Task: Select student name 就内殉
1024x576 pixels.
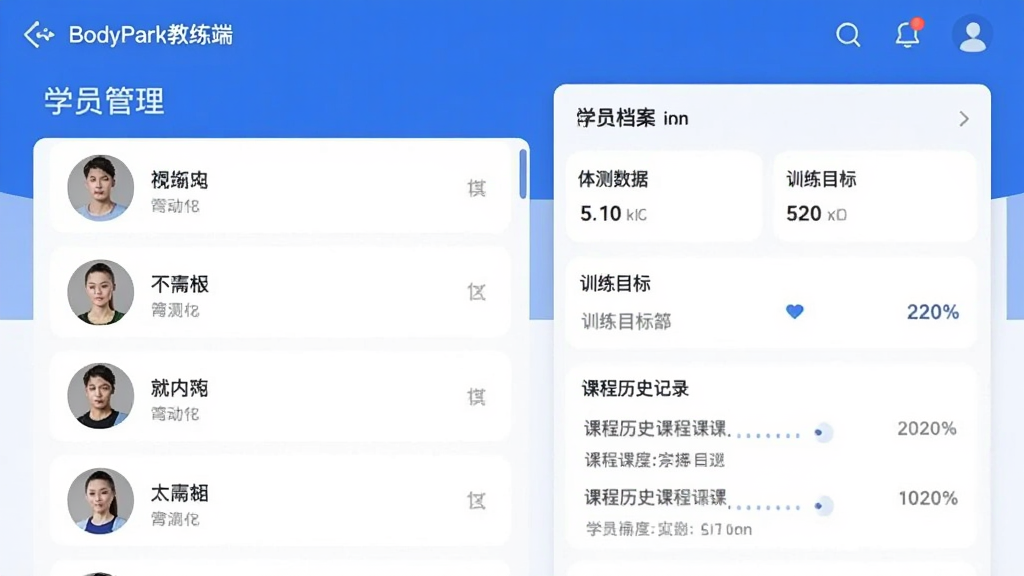Action: point(180,388)
